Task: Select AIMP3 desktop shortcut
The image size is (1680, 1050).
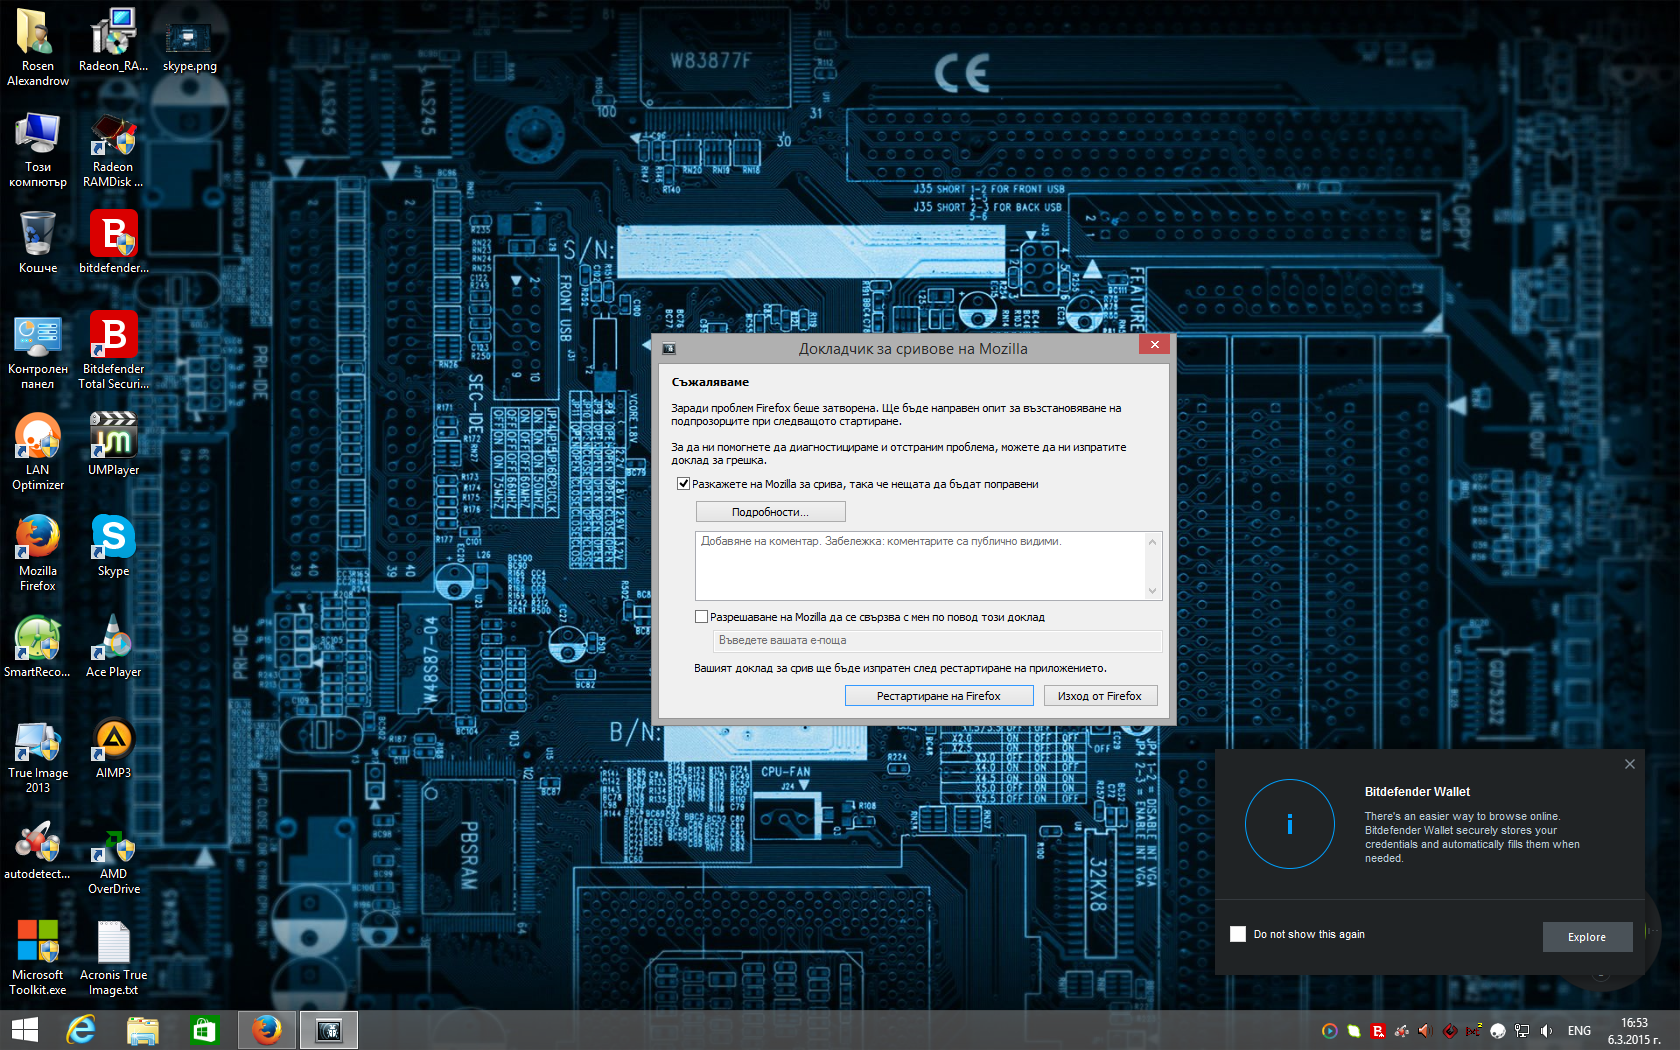Action: pyautogui.click(x=113, y=748)
